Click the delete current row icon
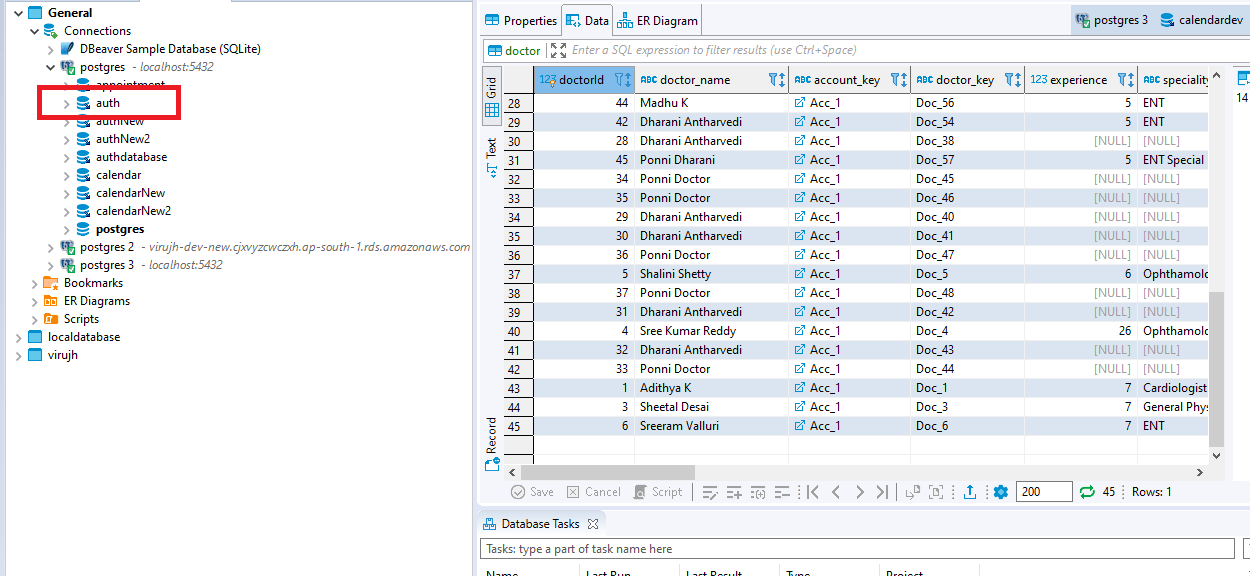The image size is (1250, 576). point(782,492)
